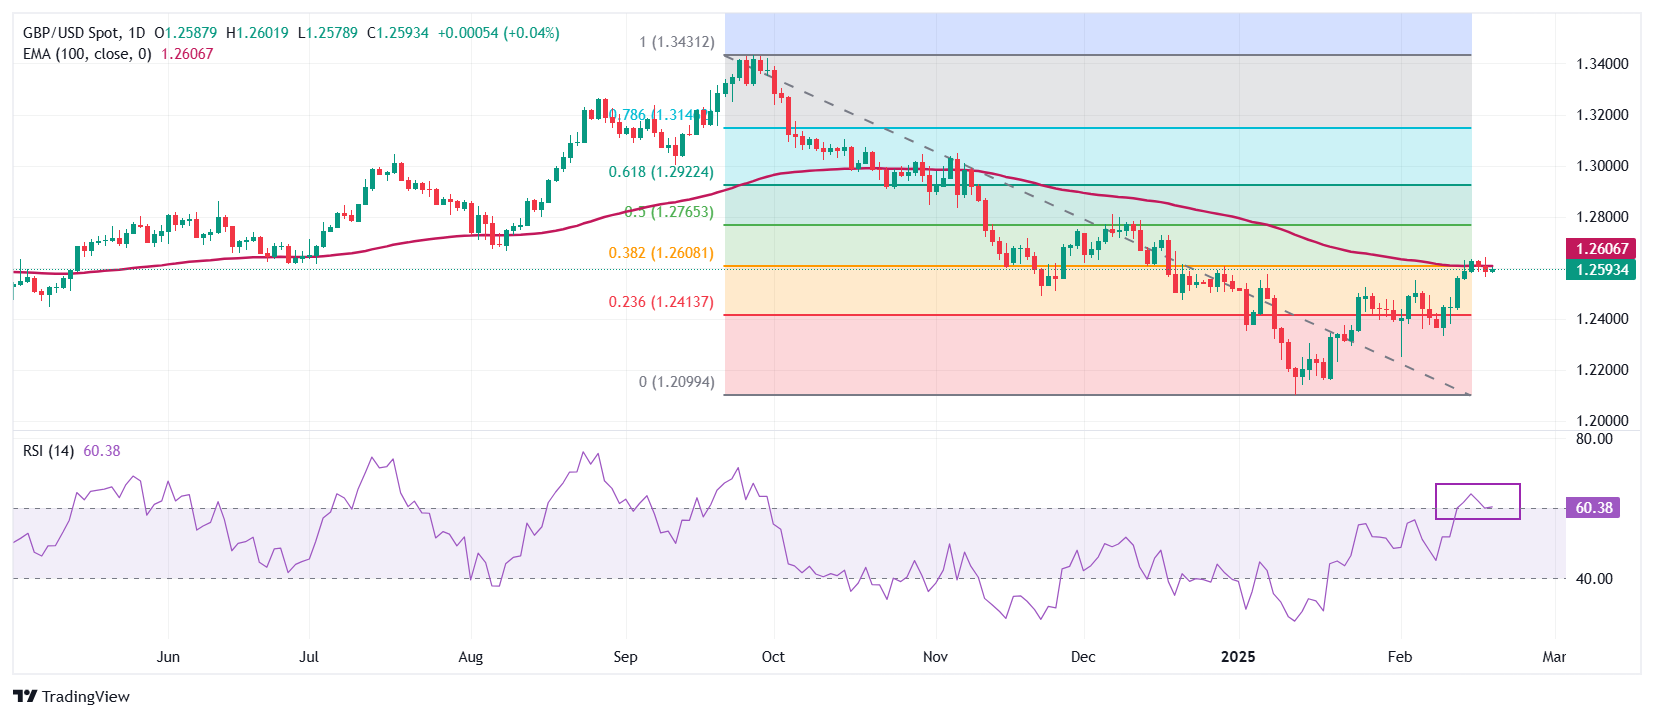This screenshot has height=718, width=1654.
Task: Click the 1 (1.34312) Fibonacci top label
Action: pos(677,42)
